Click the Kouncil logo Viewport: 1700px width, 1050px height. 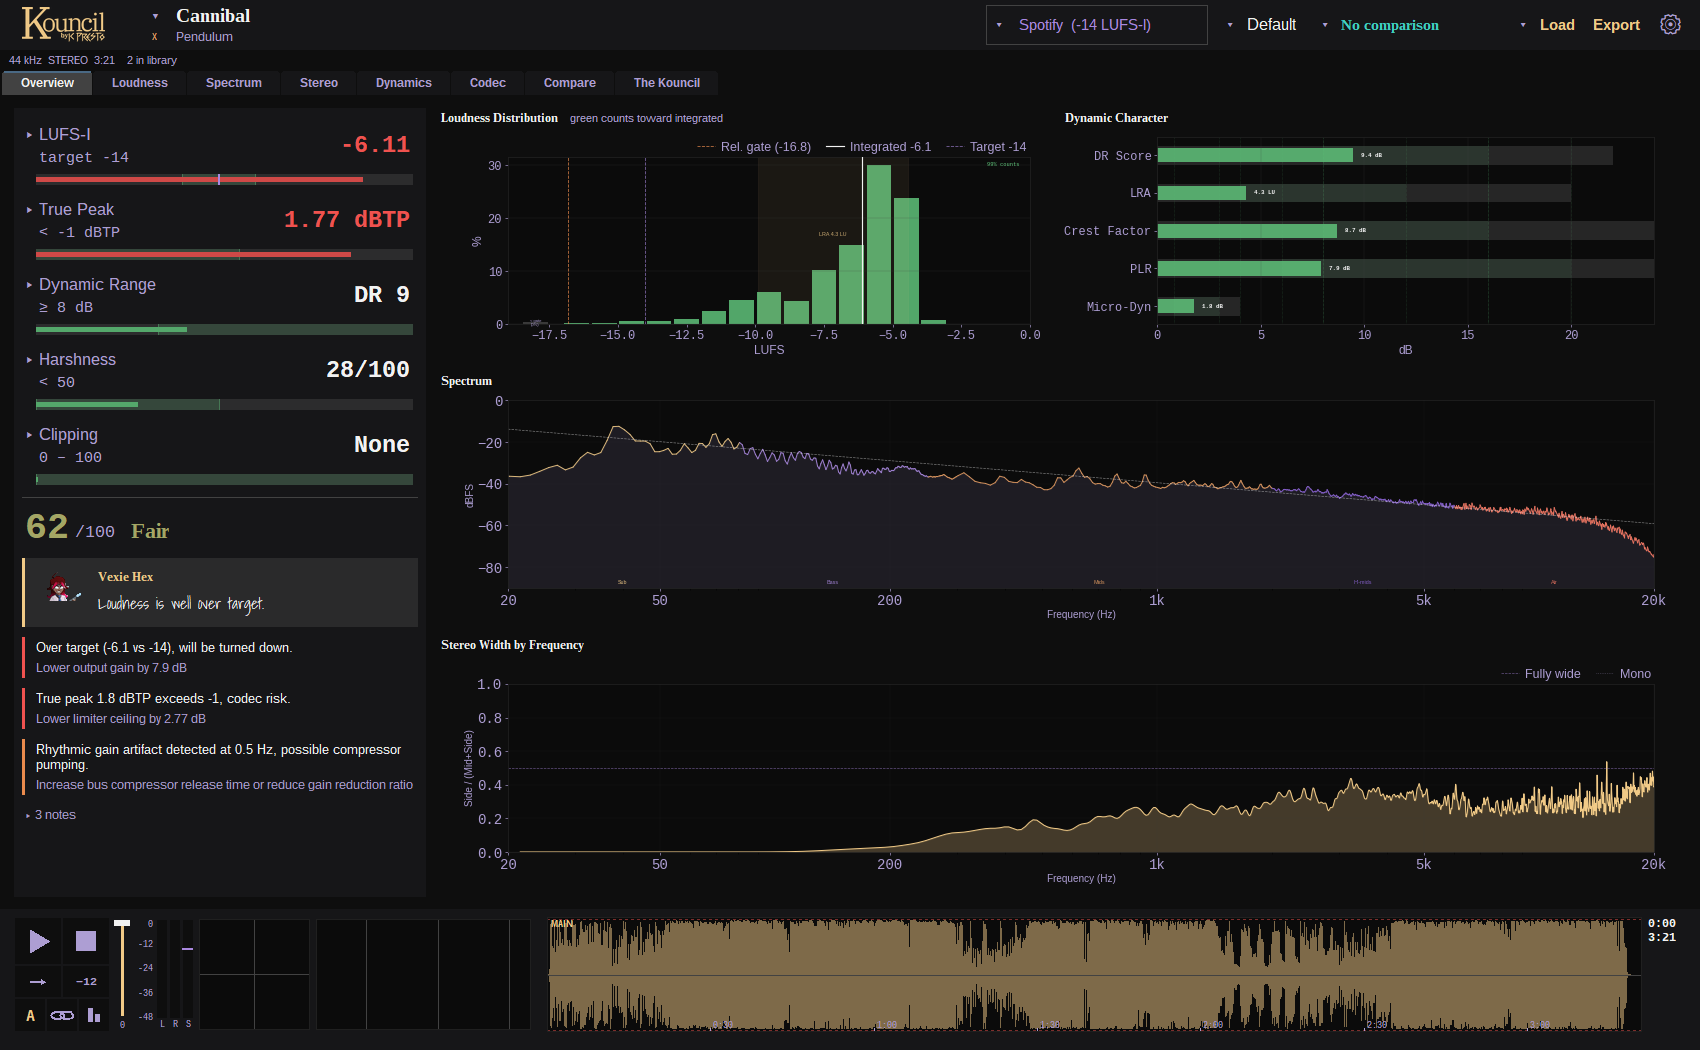tap(63, 24)
